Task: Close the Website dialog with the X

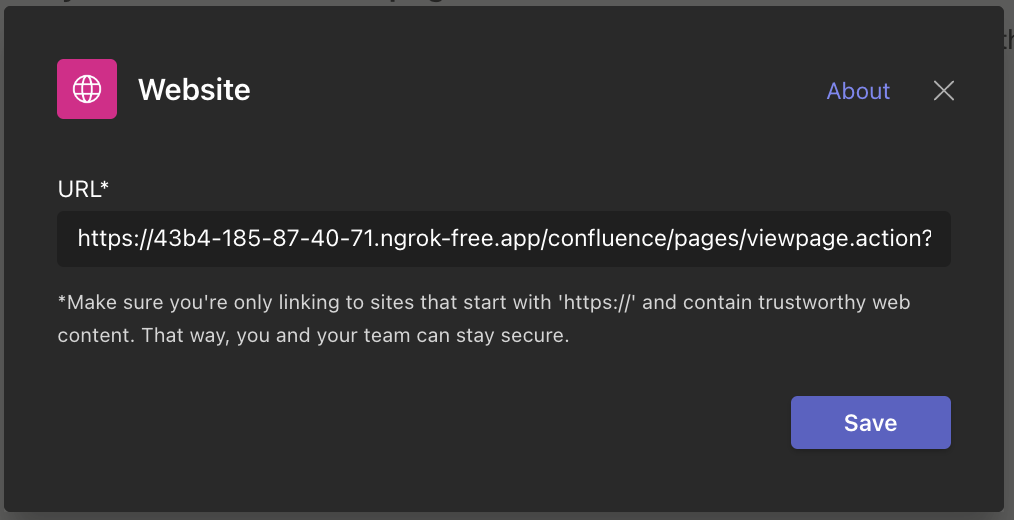Action: click(943, 91)
